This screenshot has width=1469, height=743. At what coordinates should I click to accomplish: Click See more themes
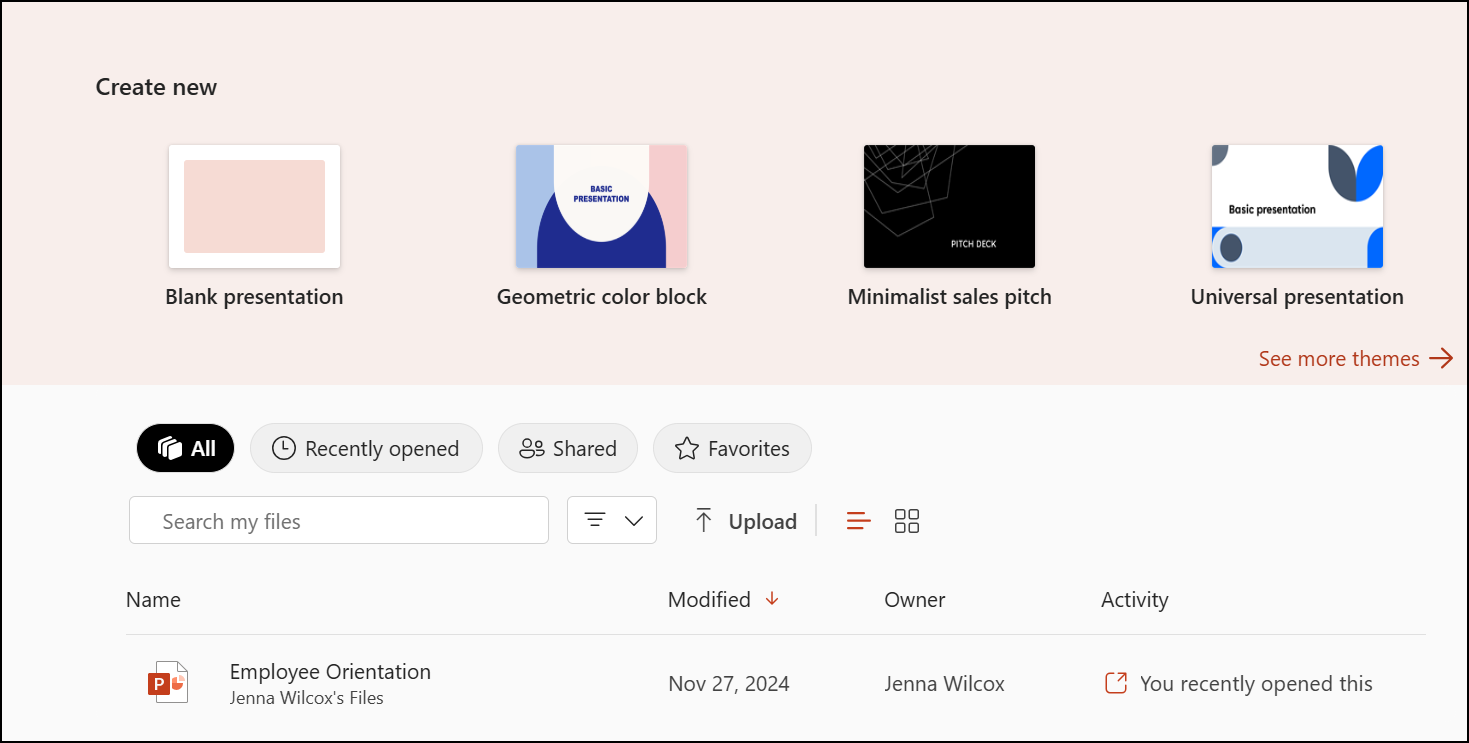[x=1338, y=358]
